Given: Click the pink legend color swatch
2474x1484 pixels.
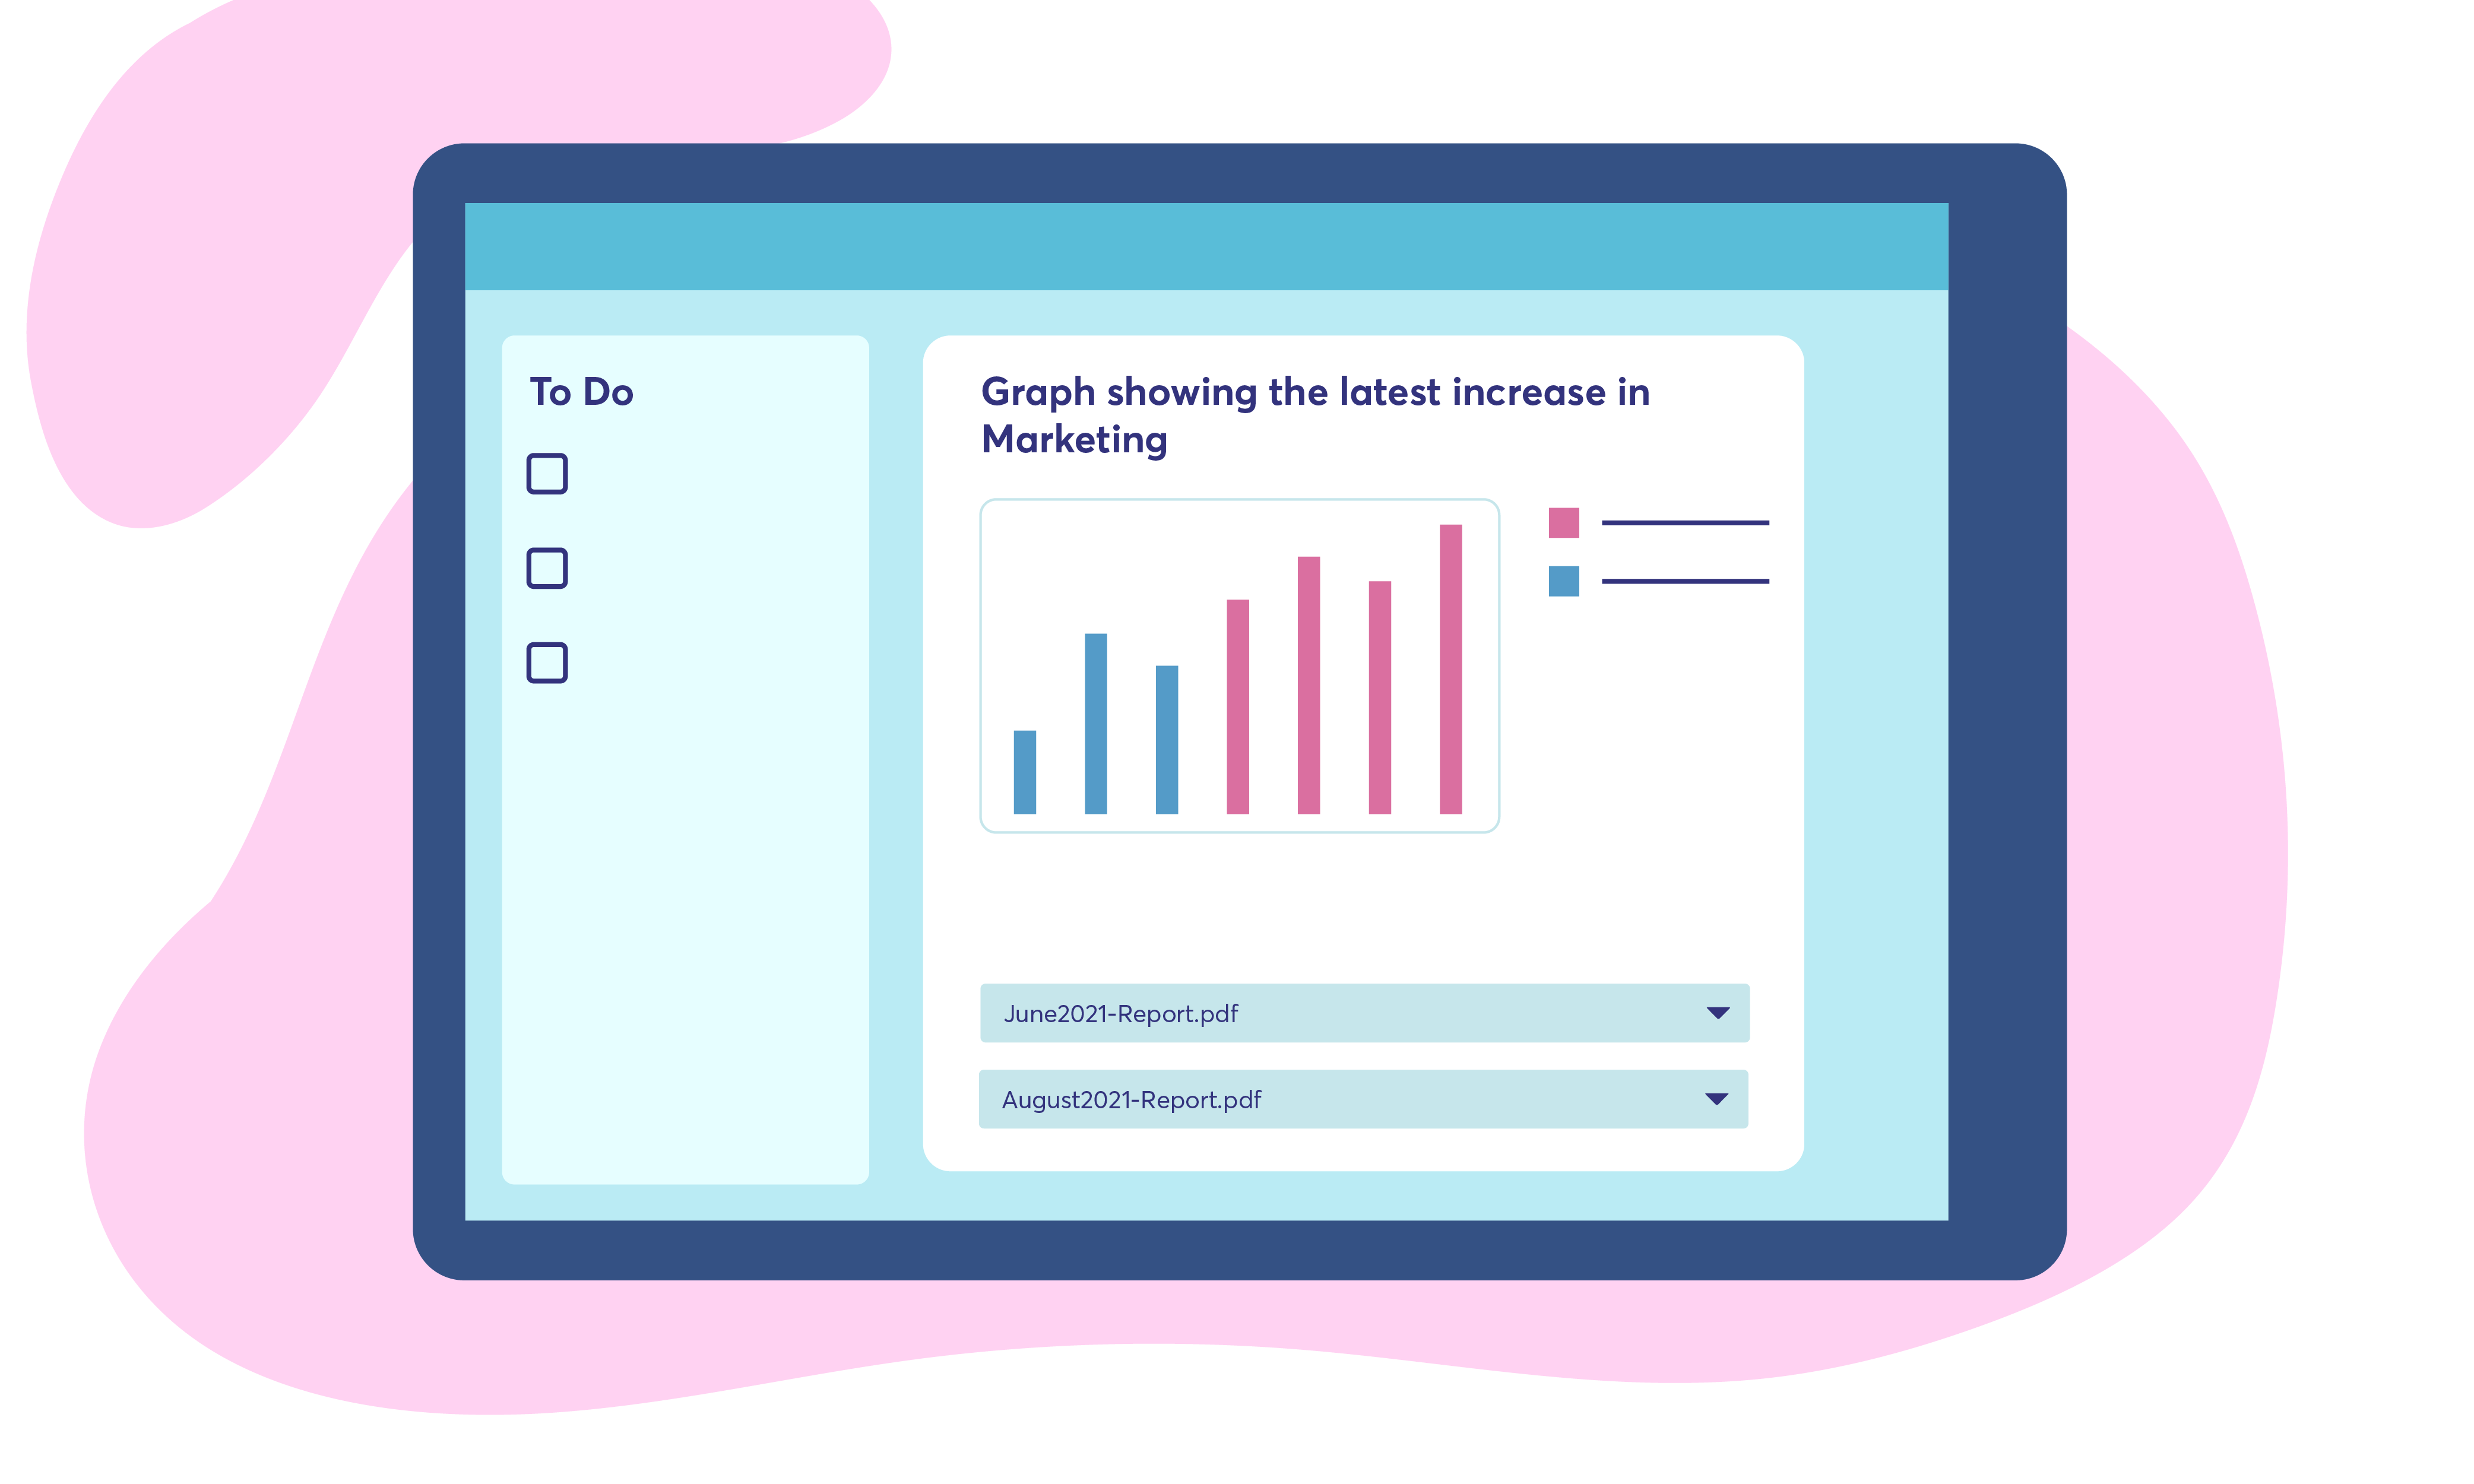Looking at the screenshot, I should (x=1563, y=523).
